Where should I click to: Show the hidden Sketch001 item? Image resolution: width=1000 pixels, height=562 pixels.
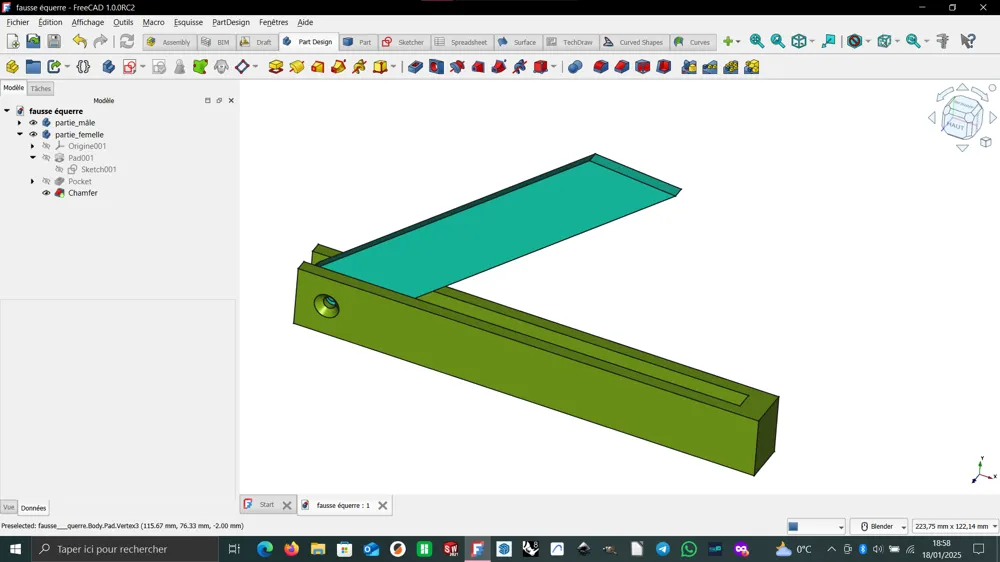click(x=59, y=170)
